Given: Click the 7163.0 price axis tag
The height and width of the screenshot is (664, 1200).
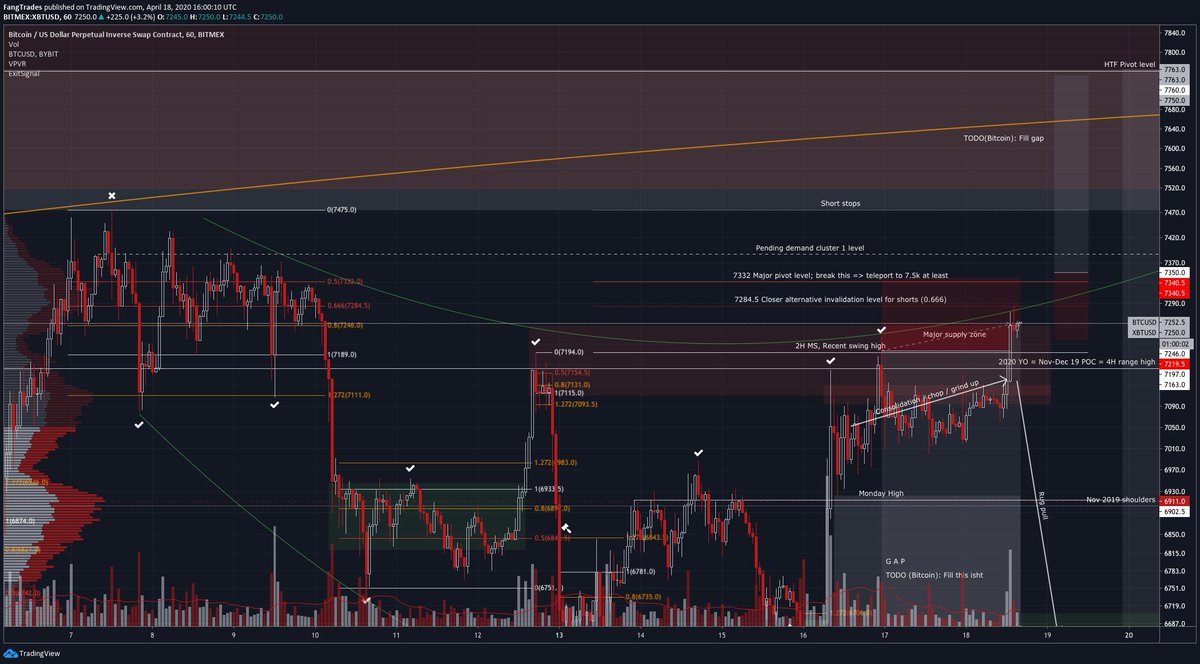Looking at the screenshot, I should point(1174,384).
